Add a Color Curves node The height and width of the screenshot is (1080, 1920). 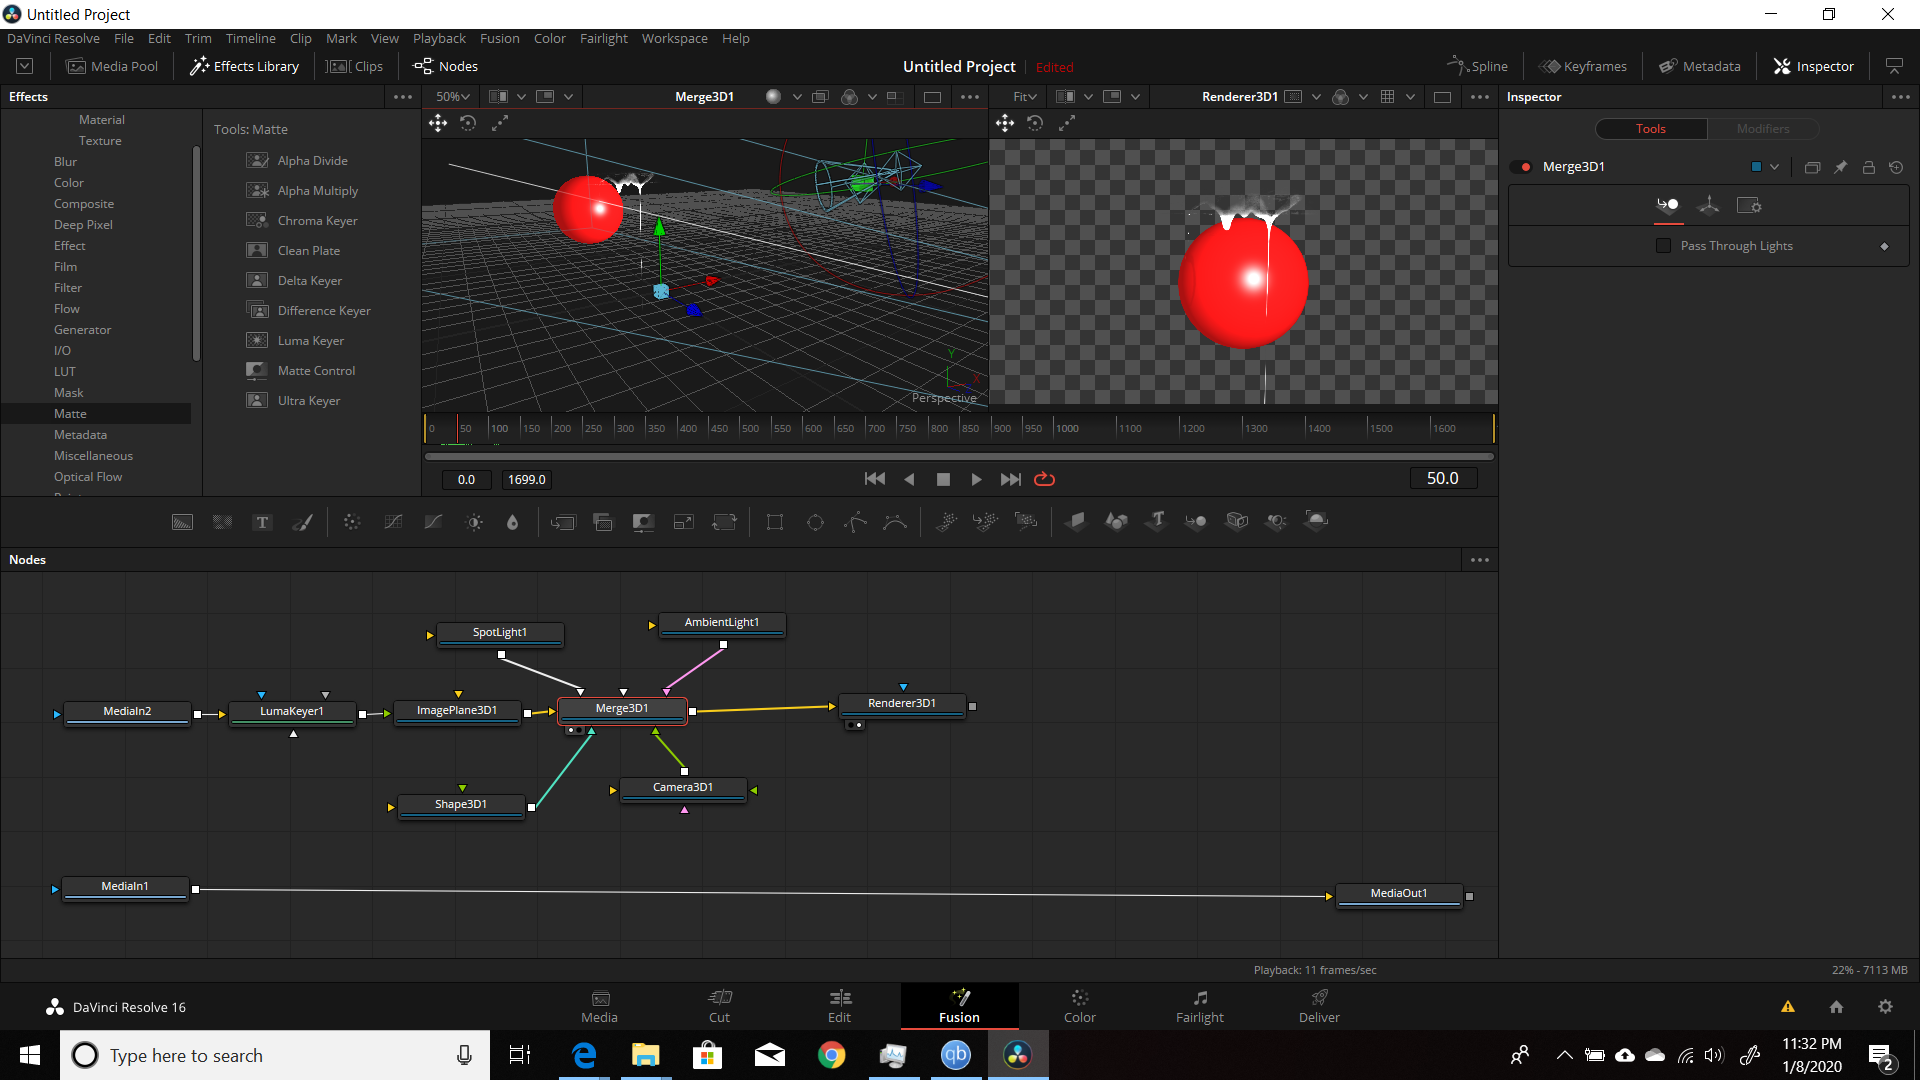393,522
